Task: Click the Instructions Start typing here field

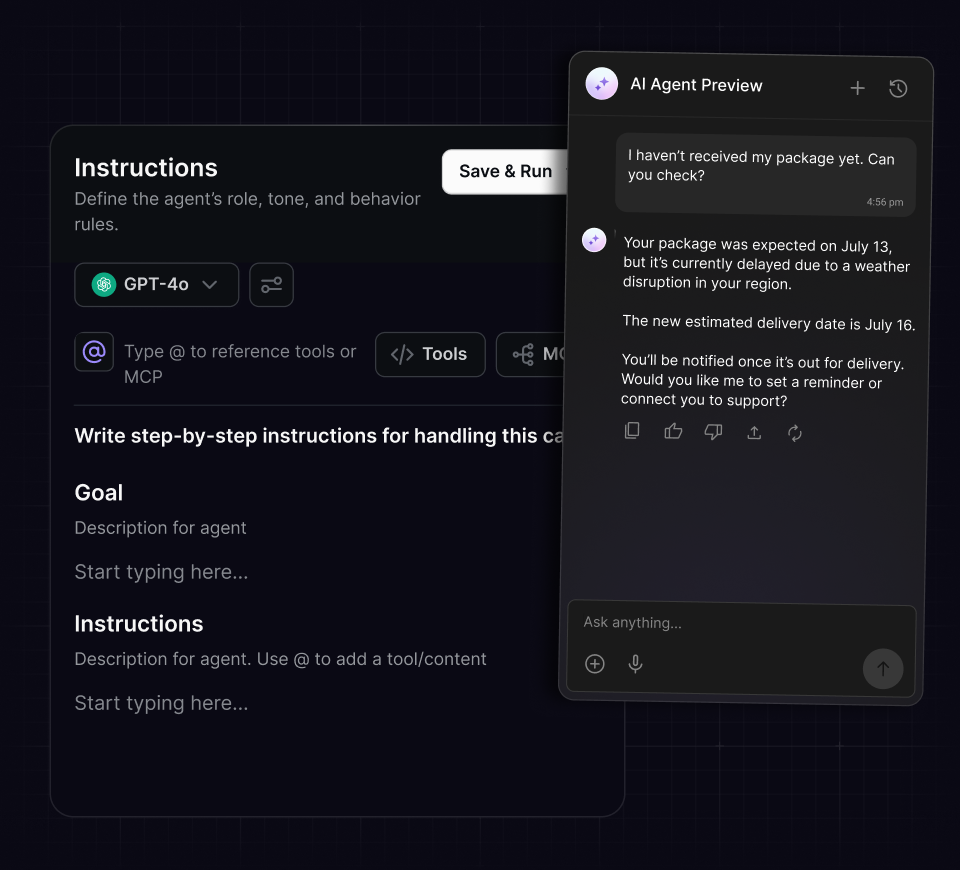Action: click(161, 703)
